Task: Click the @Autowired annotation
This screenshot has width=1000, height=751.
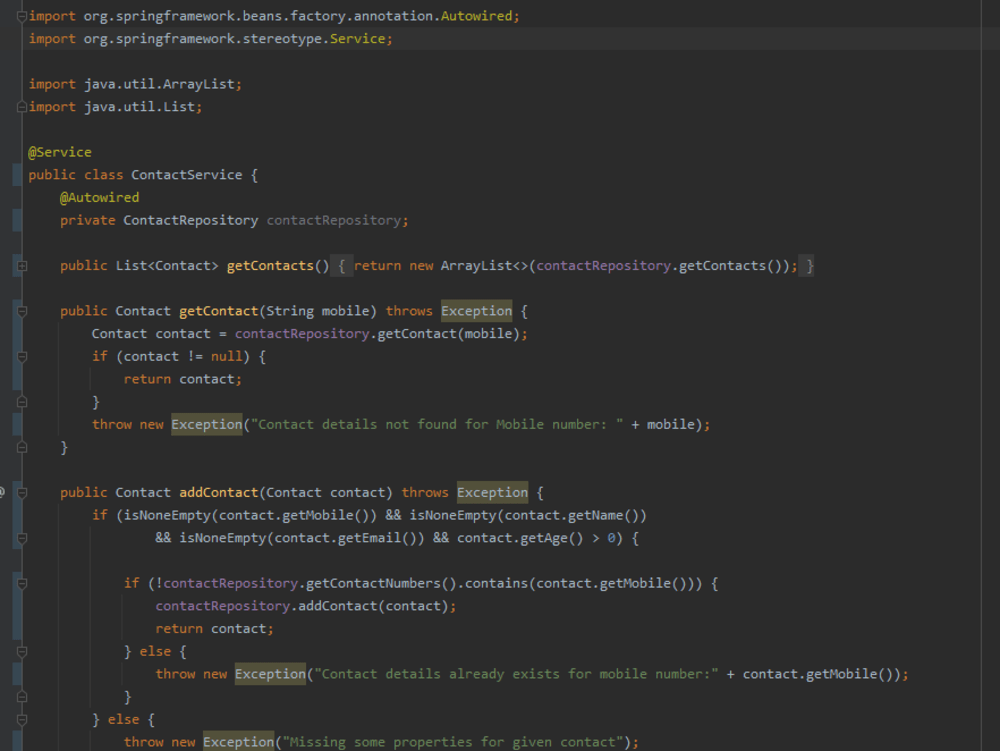Action: point(100,197)
